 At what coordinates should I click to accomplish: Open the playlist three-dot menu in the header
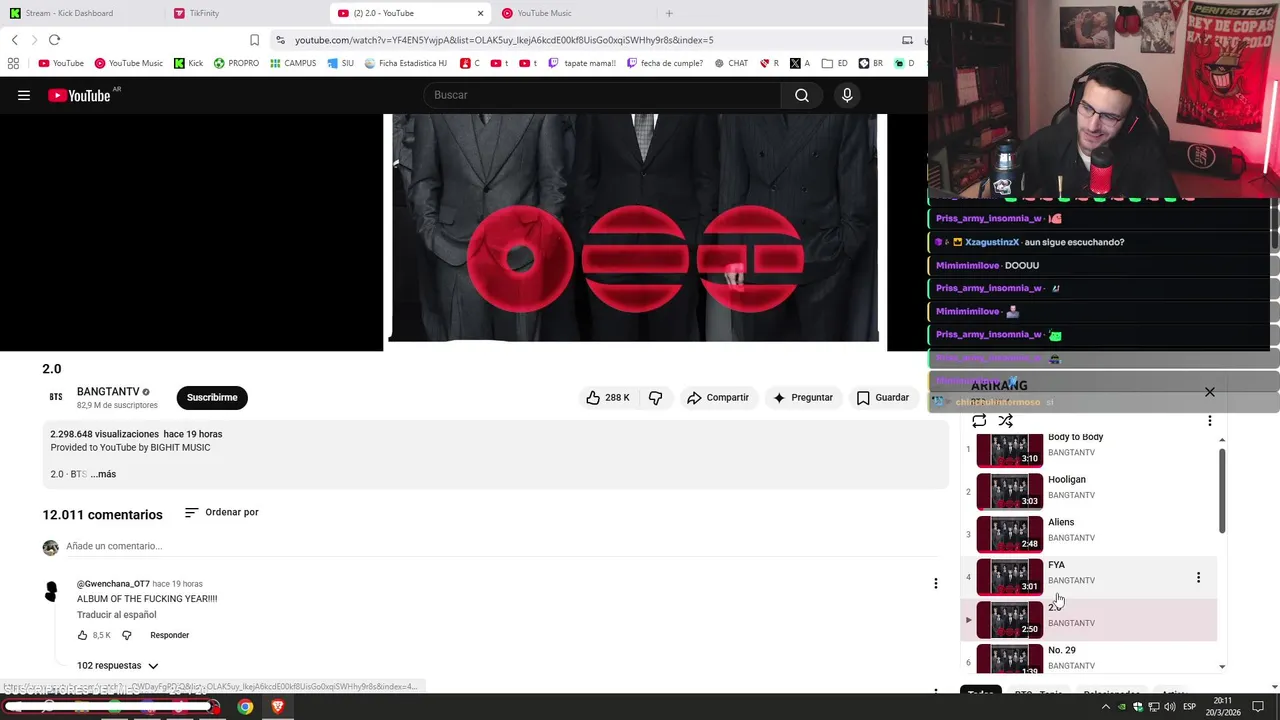(1209, 421)
